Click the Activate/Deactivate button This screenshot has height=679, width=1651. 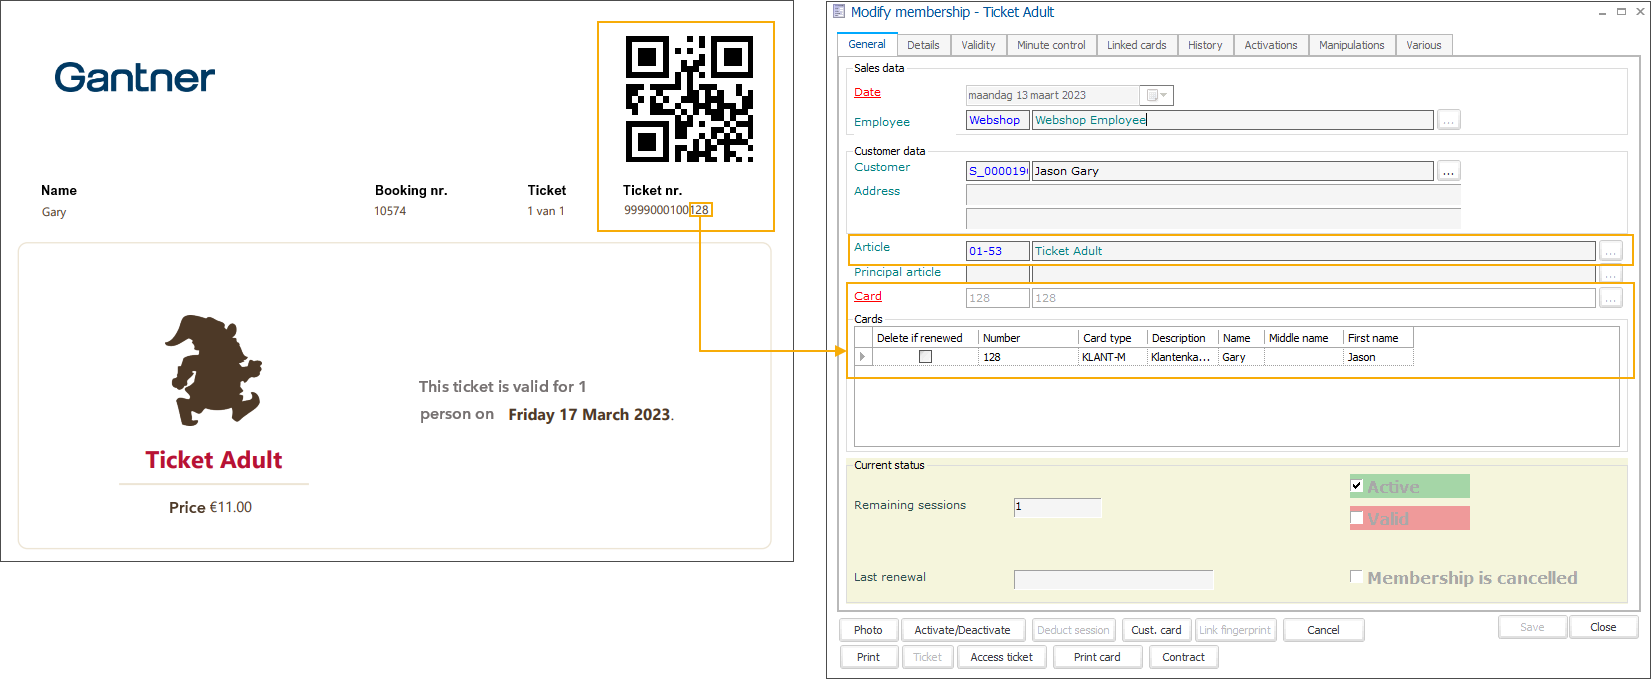tap(962, 630)
